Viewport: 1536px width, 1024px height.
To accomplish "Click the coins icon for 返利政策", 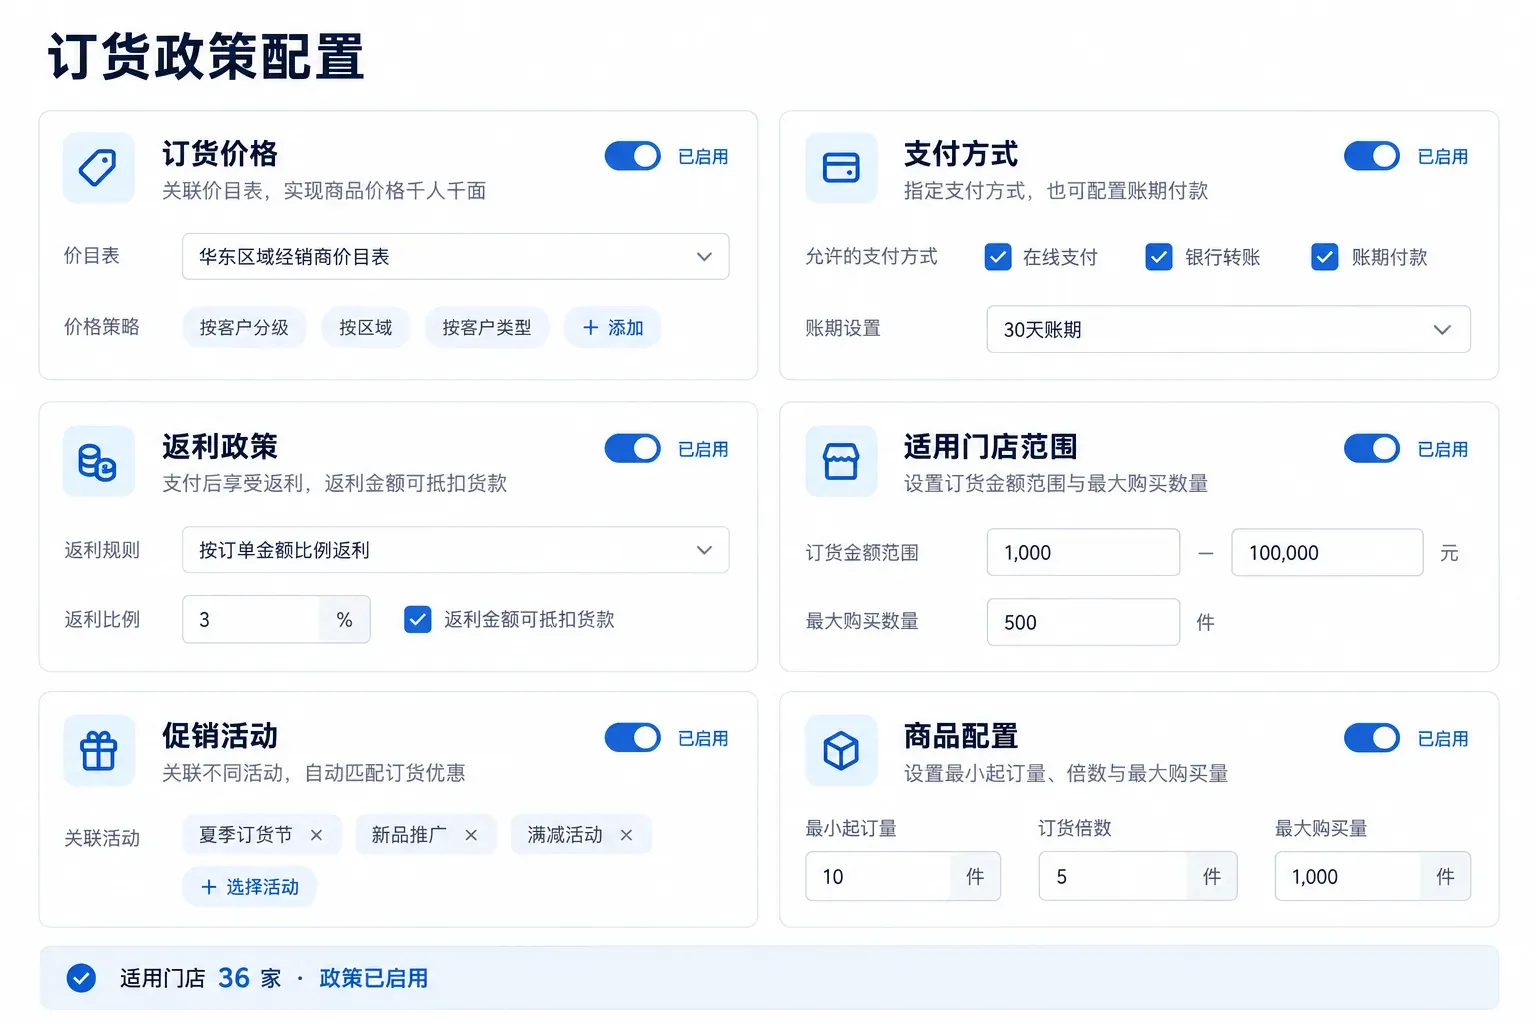I will point(98,461).
